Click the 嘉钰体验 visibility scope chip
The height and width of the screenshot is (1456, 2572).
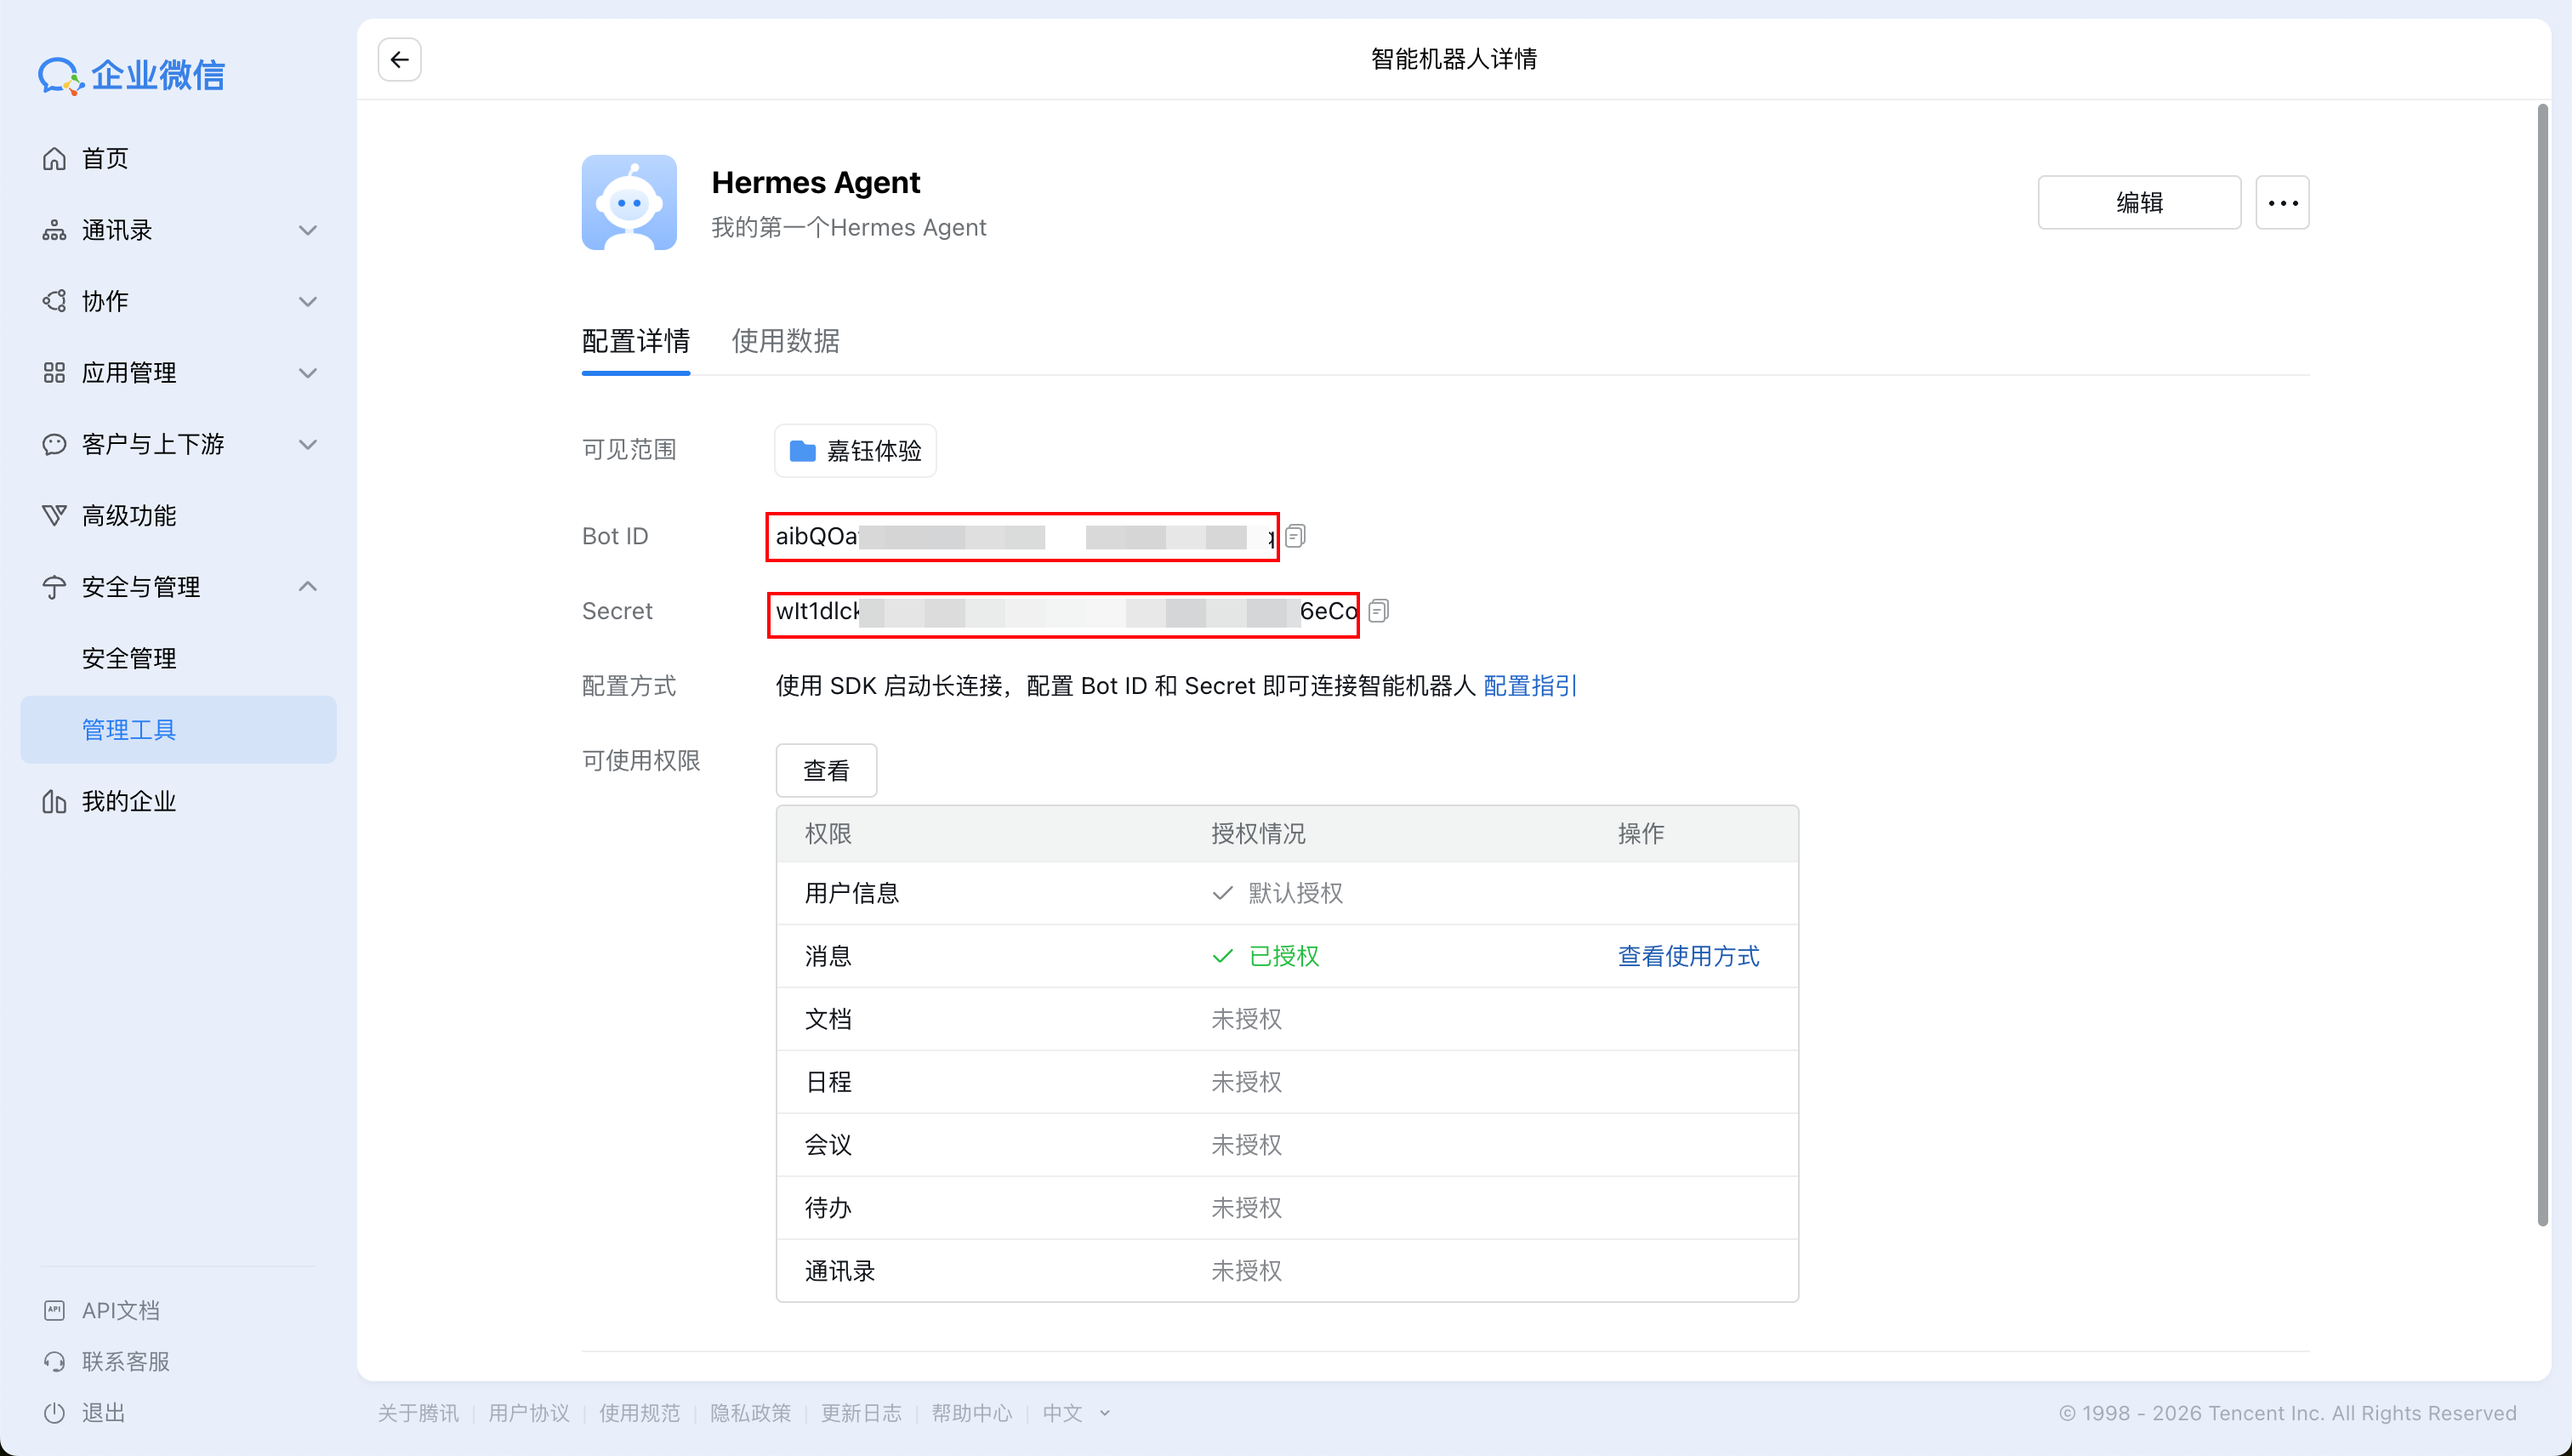point(854,450)
